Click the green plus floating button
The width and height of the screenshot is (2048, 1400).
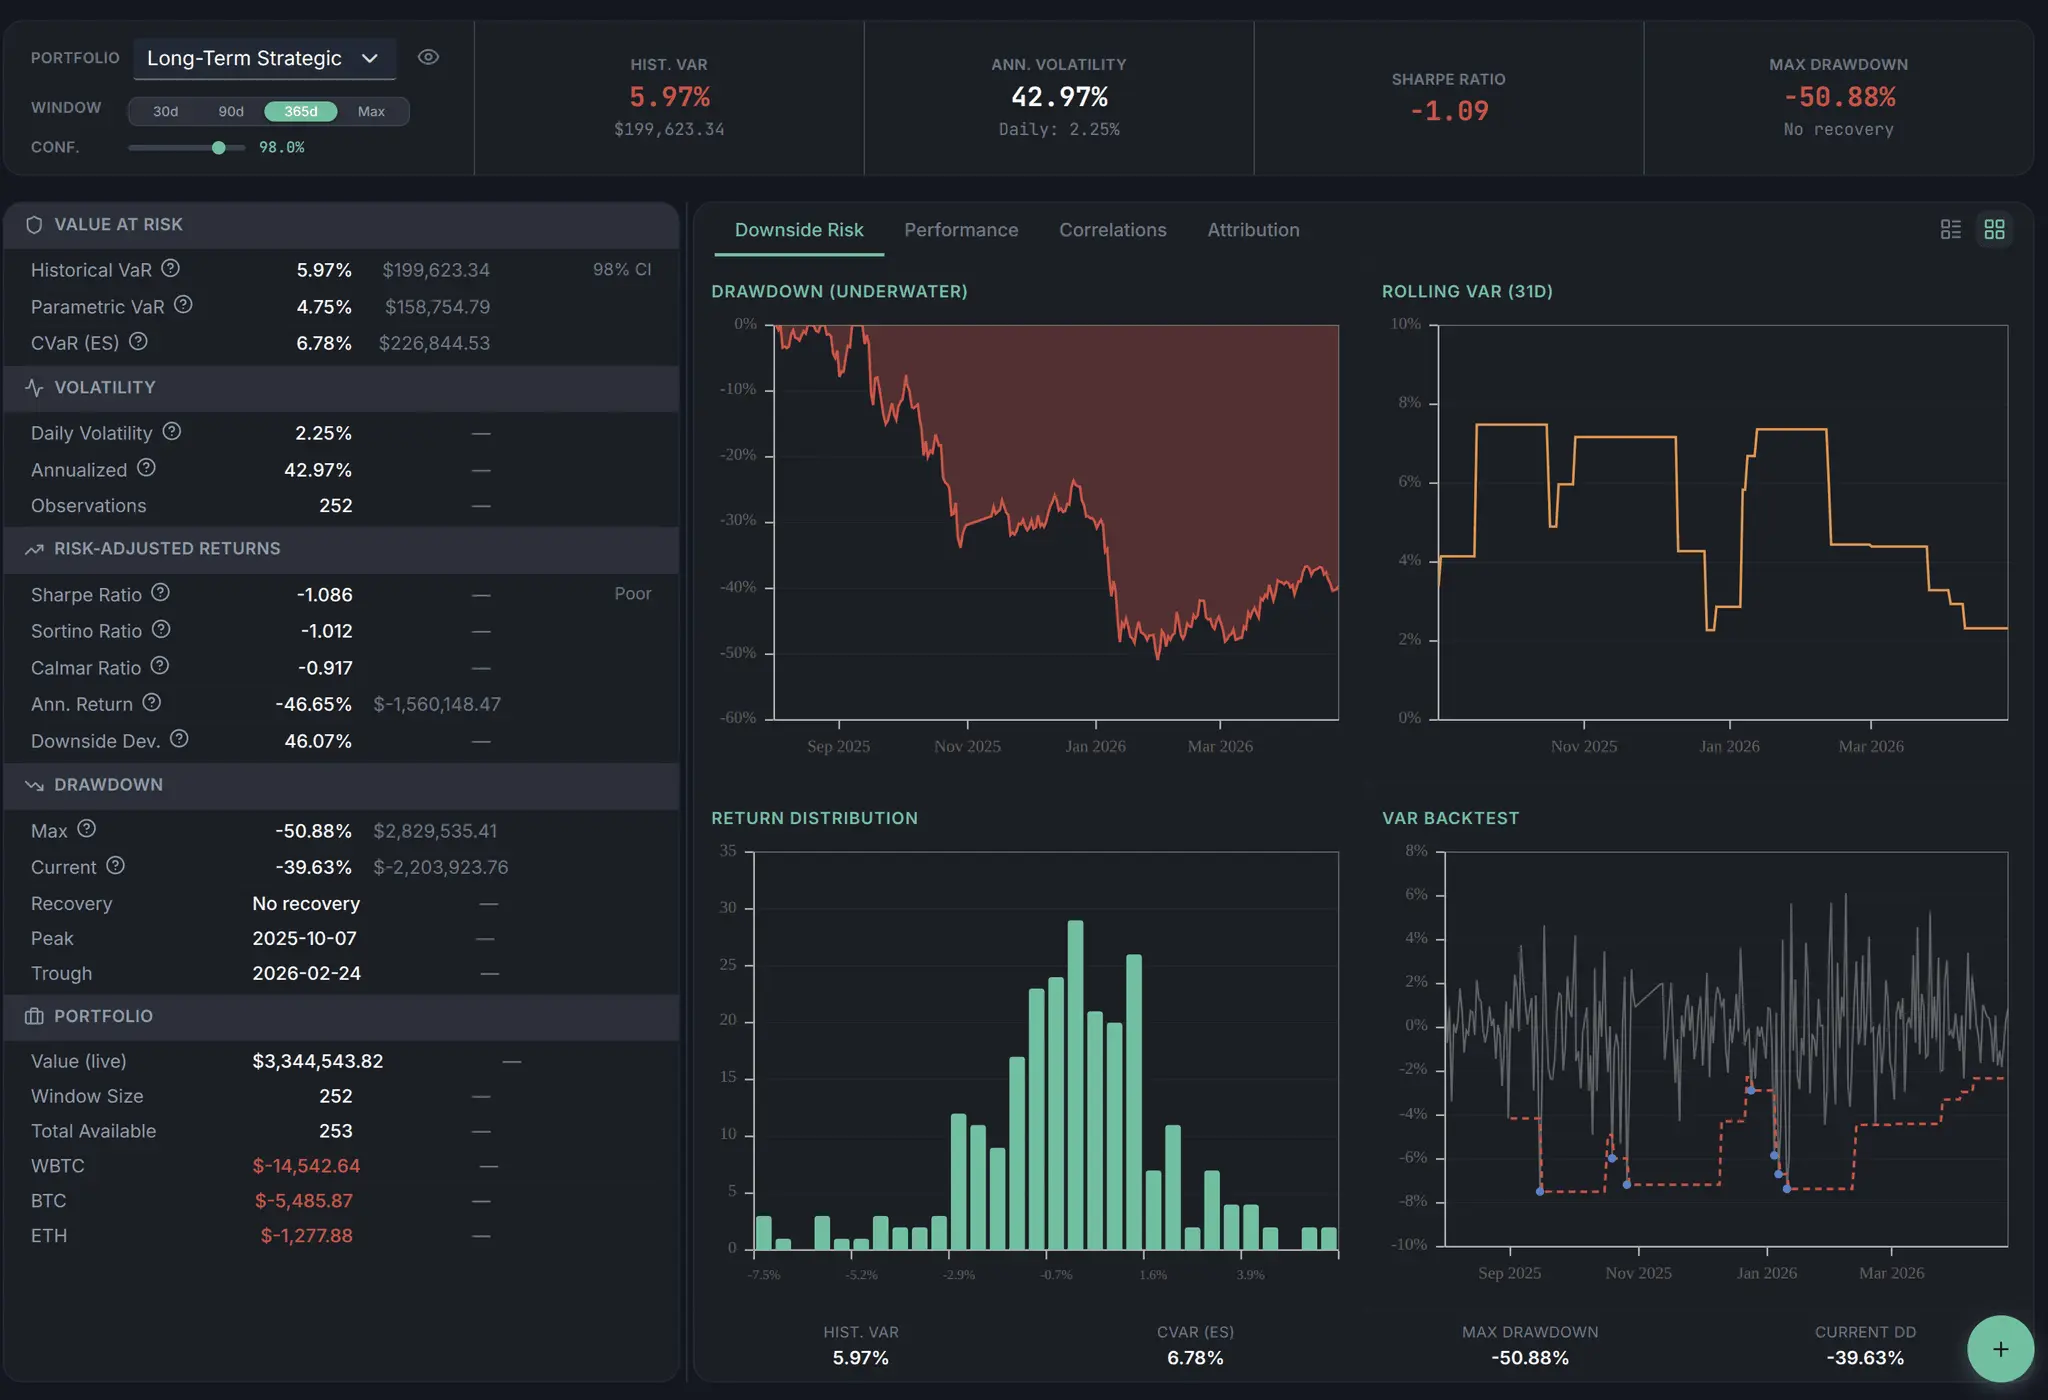tap(2000, 1349)
